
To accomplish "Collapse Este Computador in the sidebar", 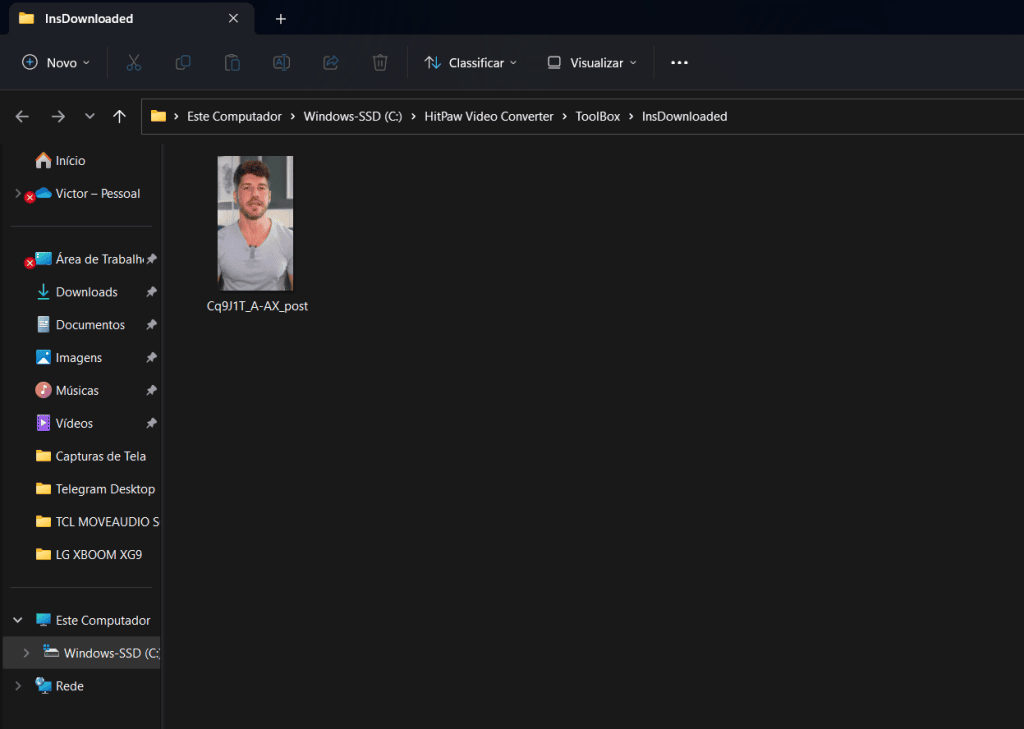I will point(16,620).
